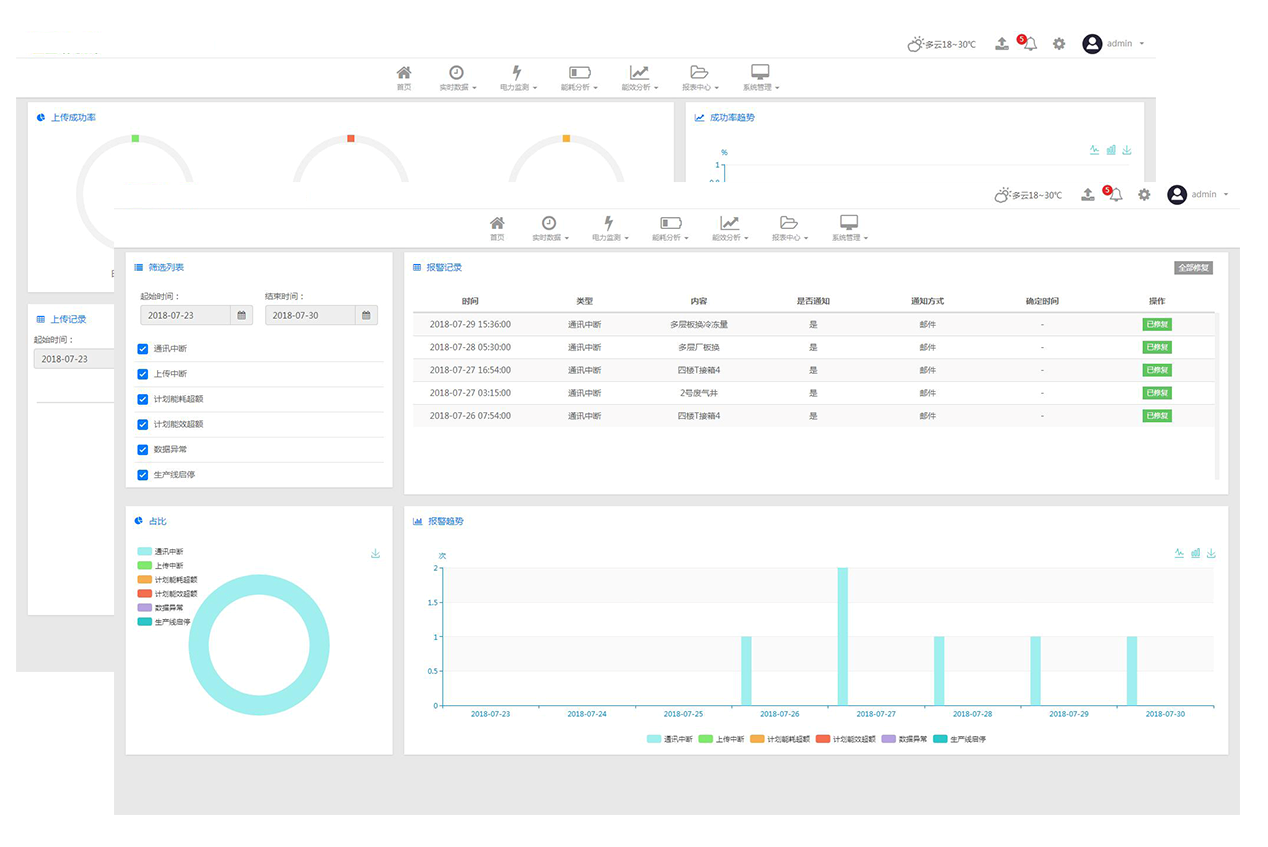This screenshot has width=1268, height=847.
Task: Click the upload icon in front window header
Action: click(x=1088, y=195)
